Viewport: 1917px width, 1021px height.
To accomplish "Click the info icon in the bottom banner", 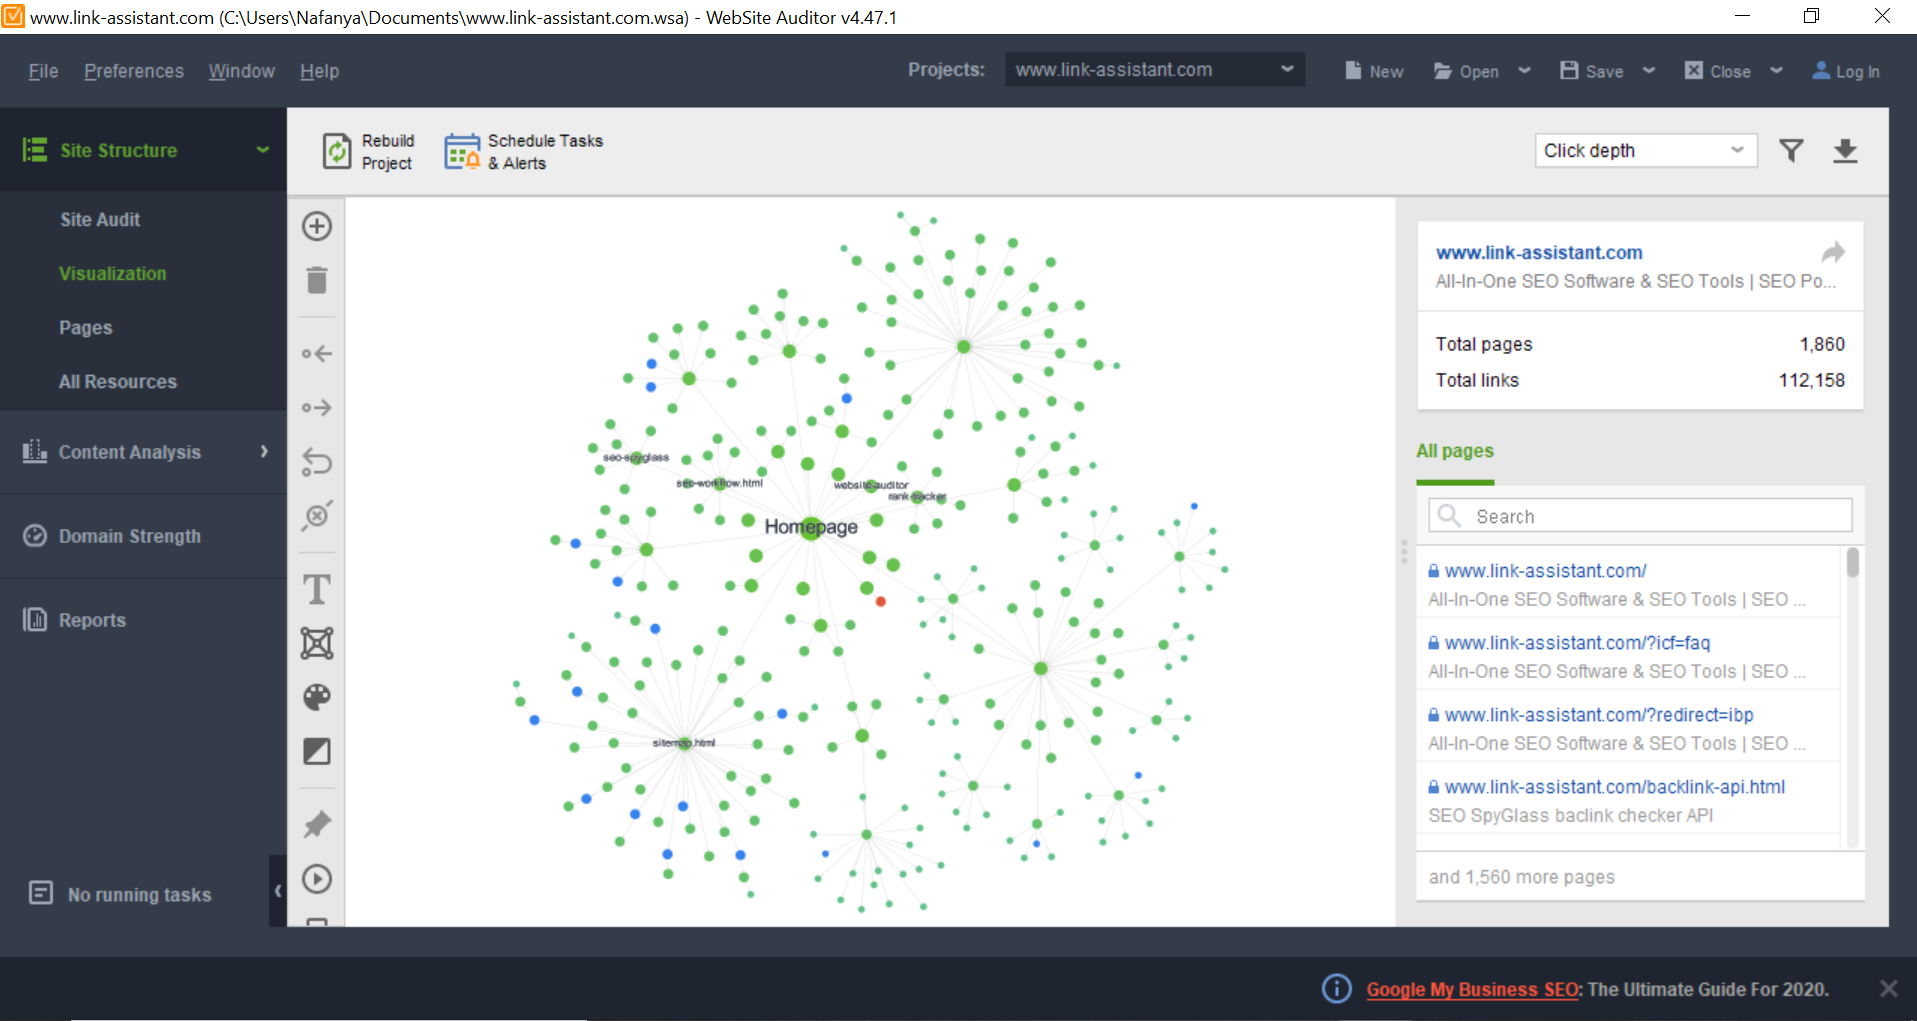I will [1337, 989].
